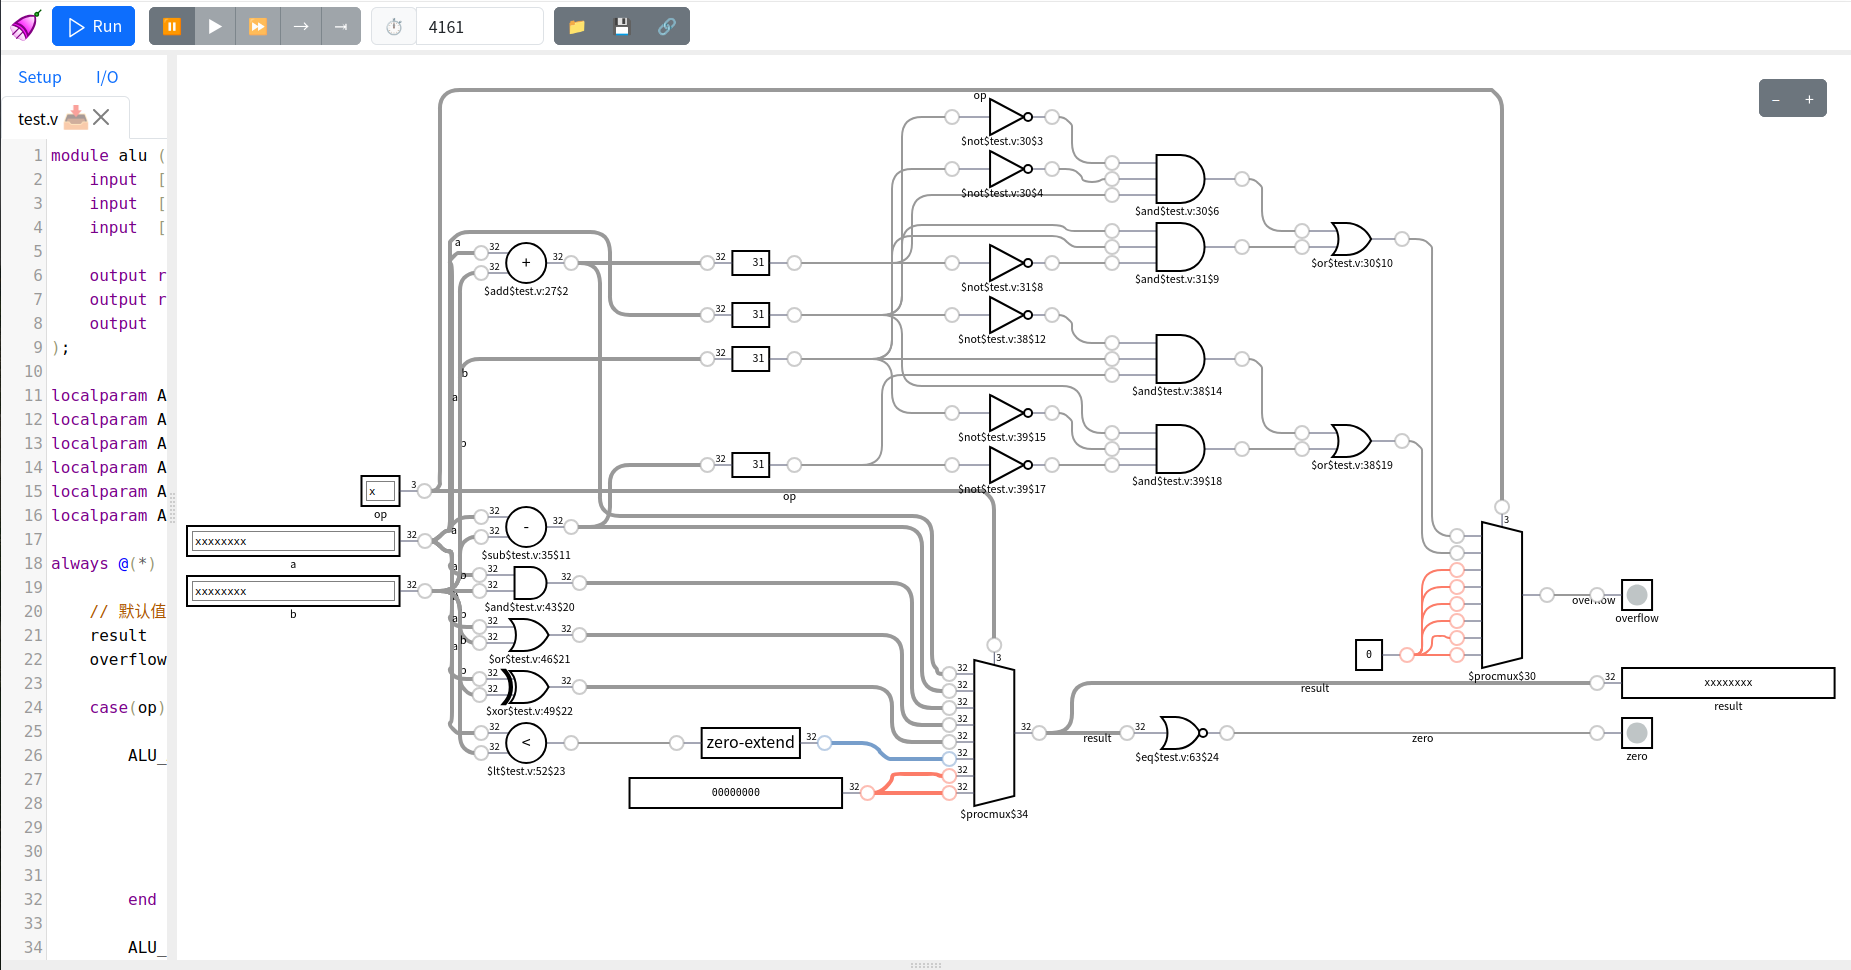Open a circuit file with the folder icon
The image size is (1851, 970).
tap(577, 27)
